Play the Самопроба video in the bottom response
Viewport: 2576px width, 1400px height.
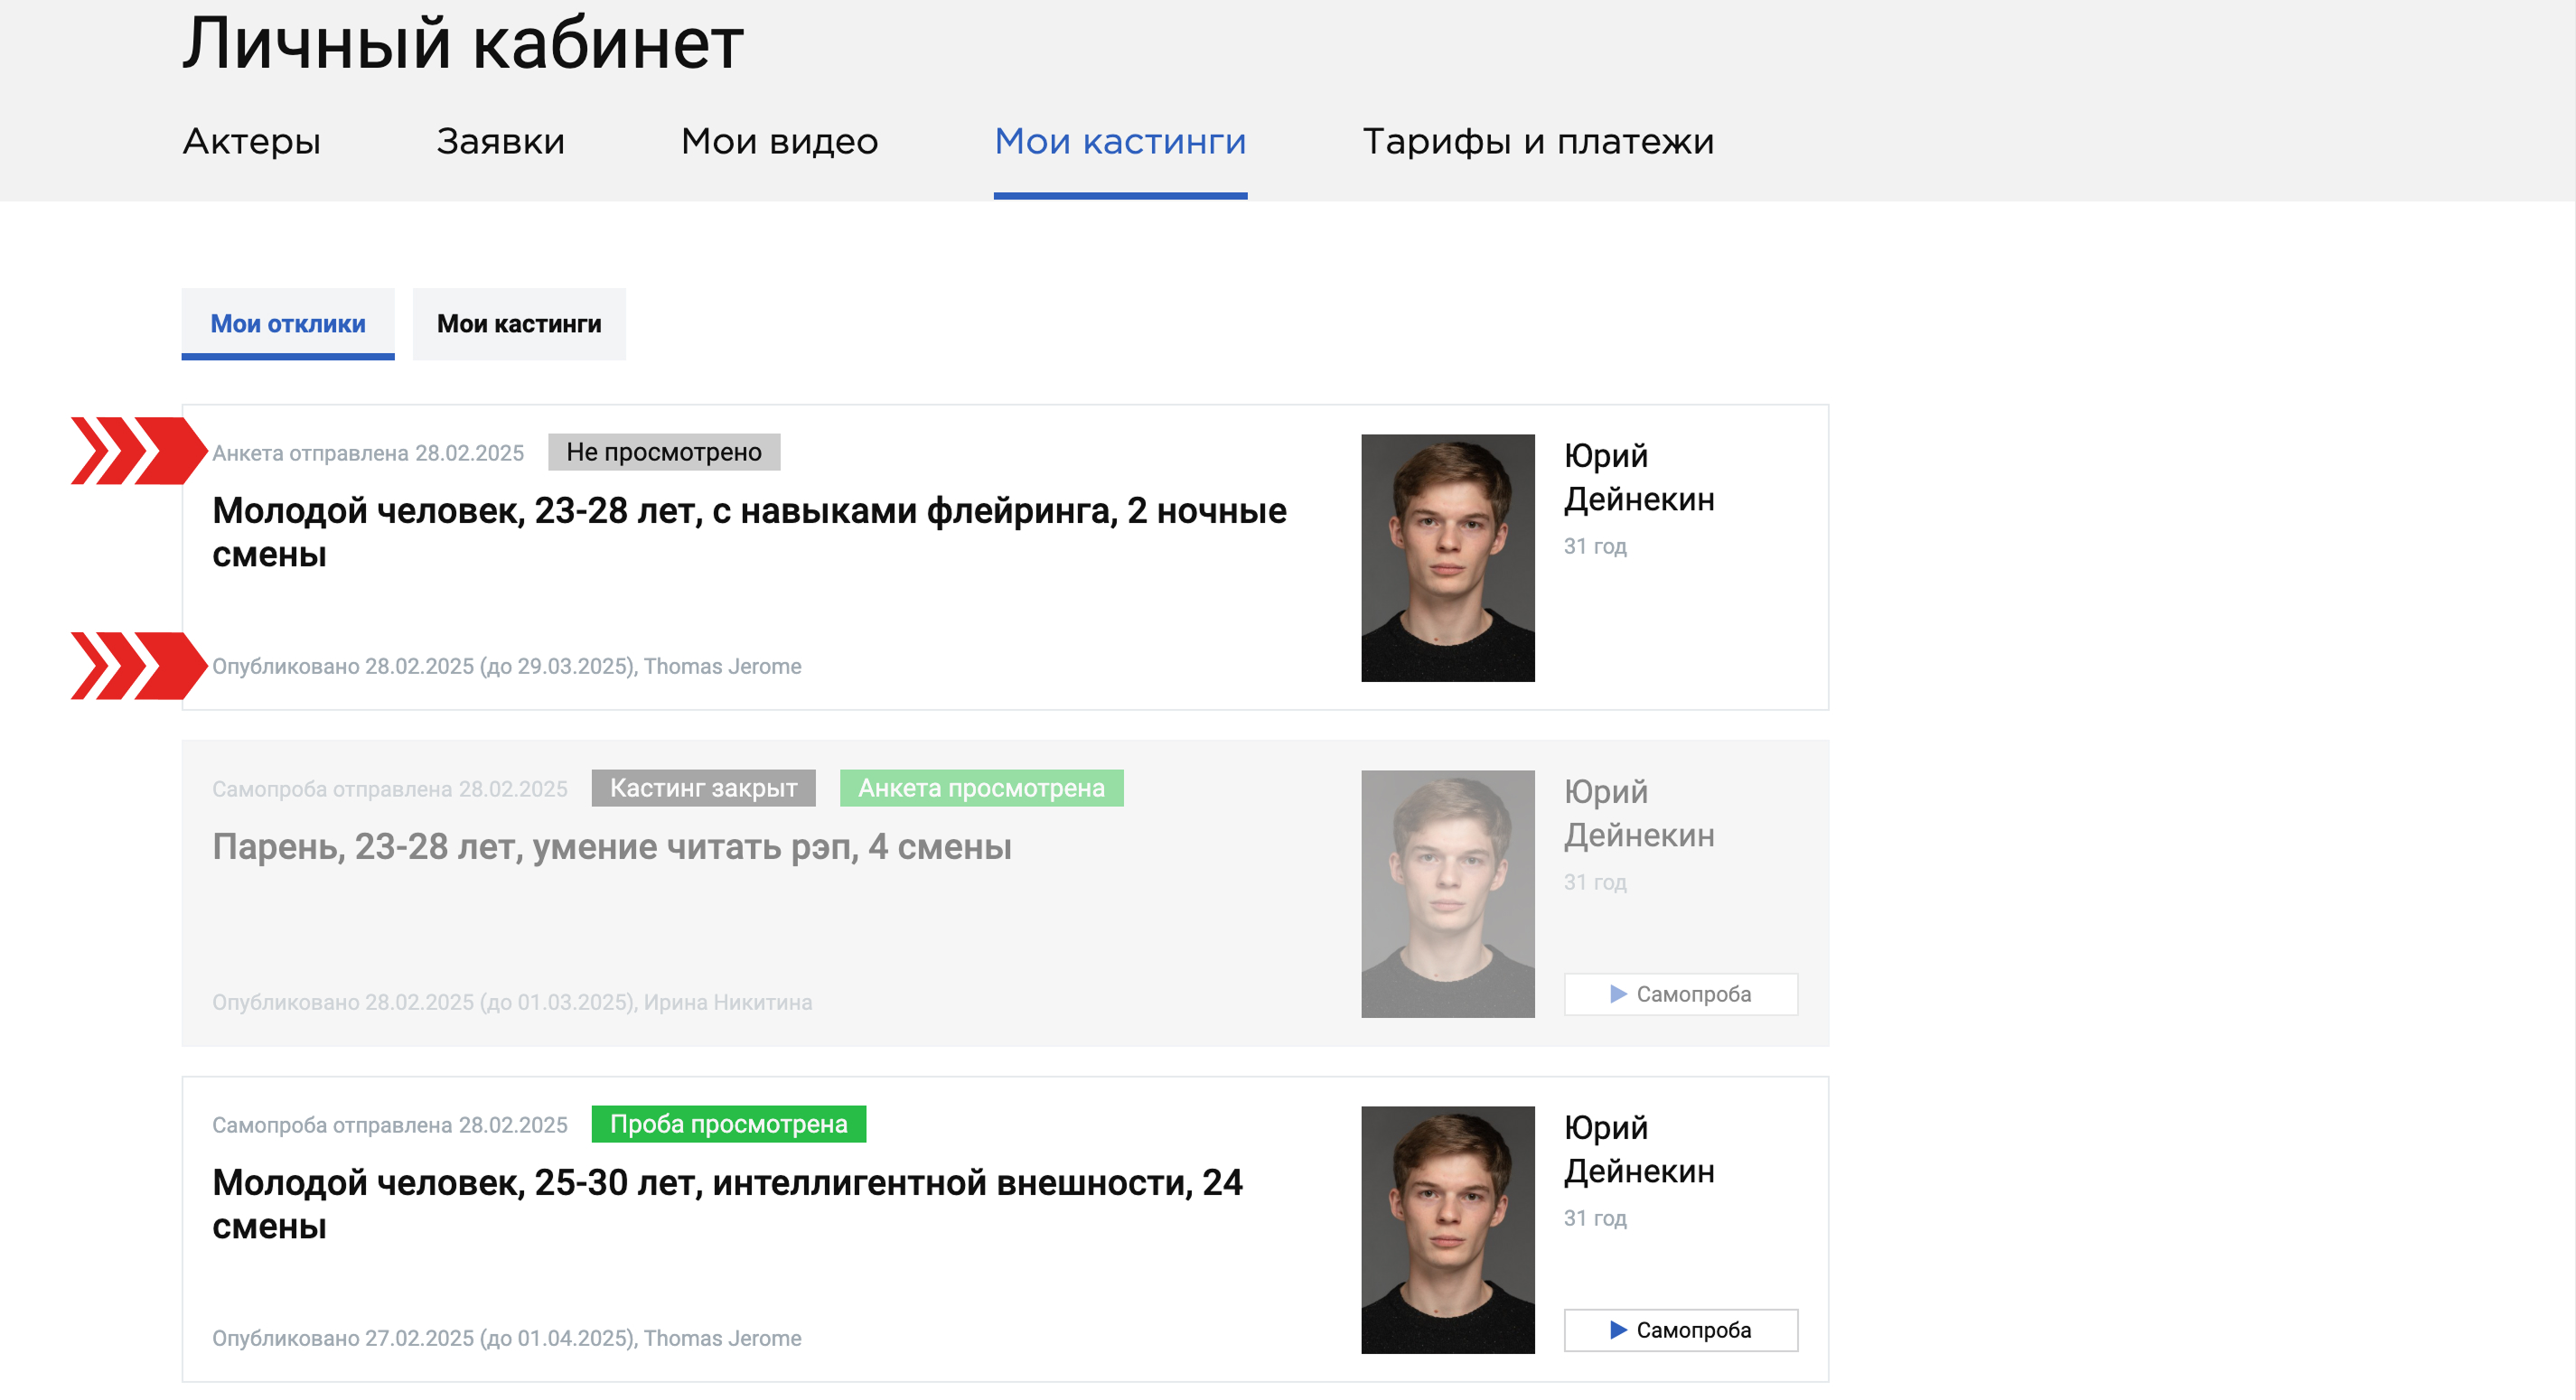1680,1330
